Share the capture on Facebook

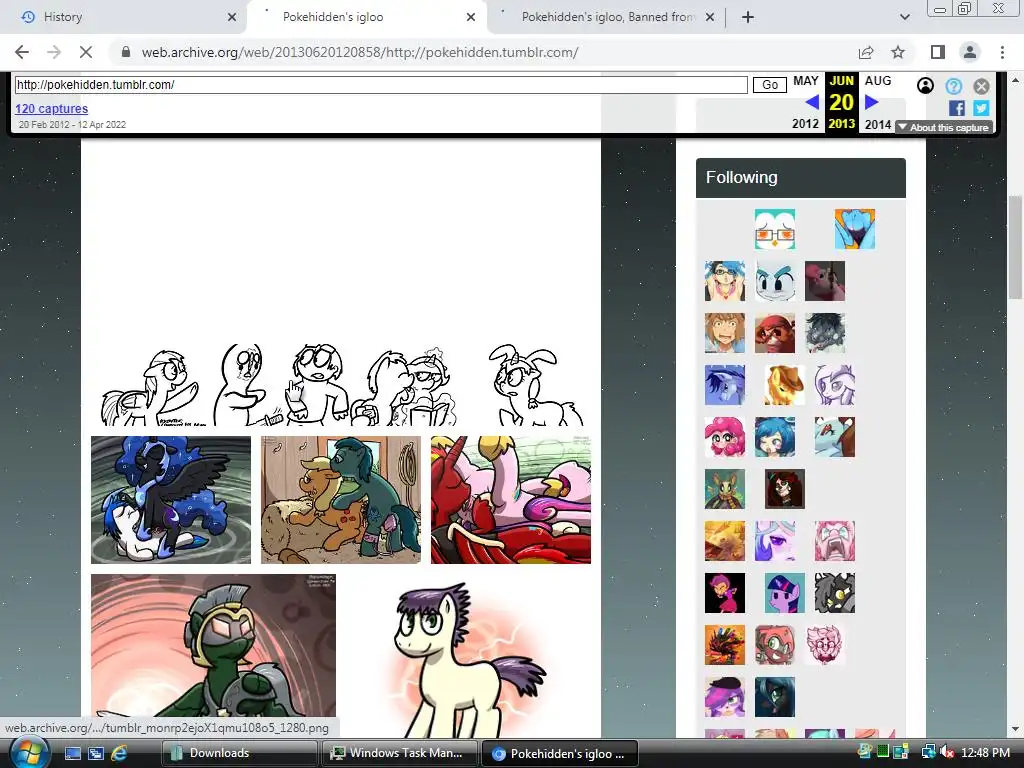[x=957, y=108]
